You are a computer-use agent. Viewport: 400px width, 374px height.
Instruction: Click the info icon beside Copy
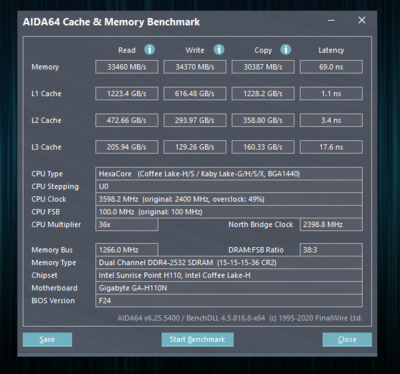(286, 50)
